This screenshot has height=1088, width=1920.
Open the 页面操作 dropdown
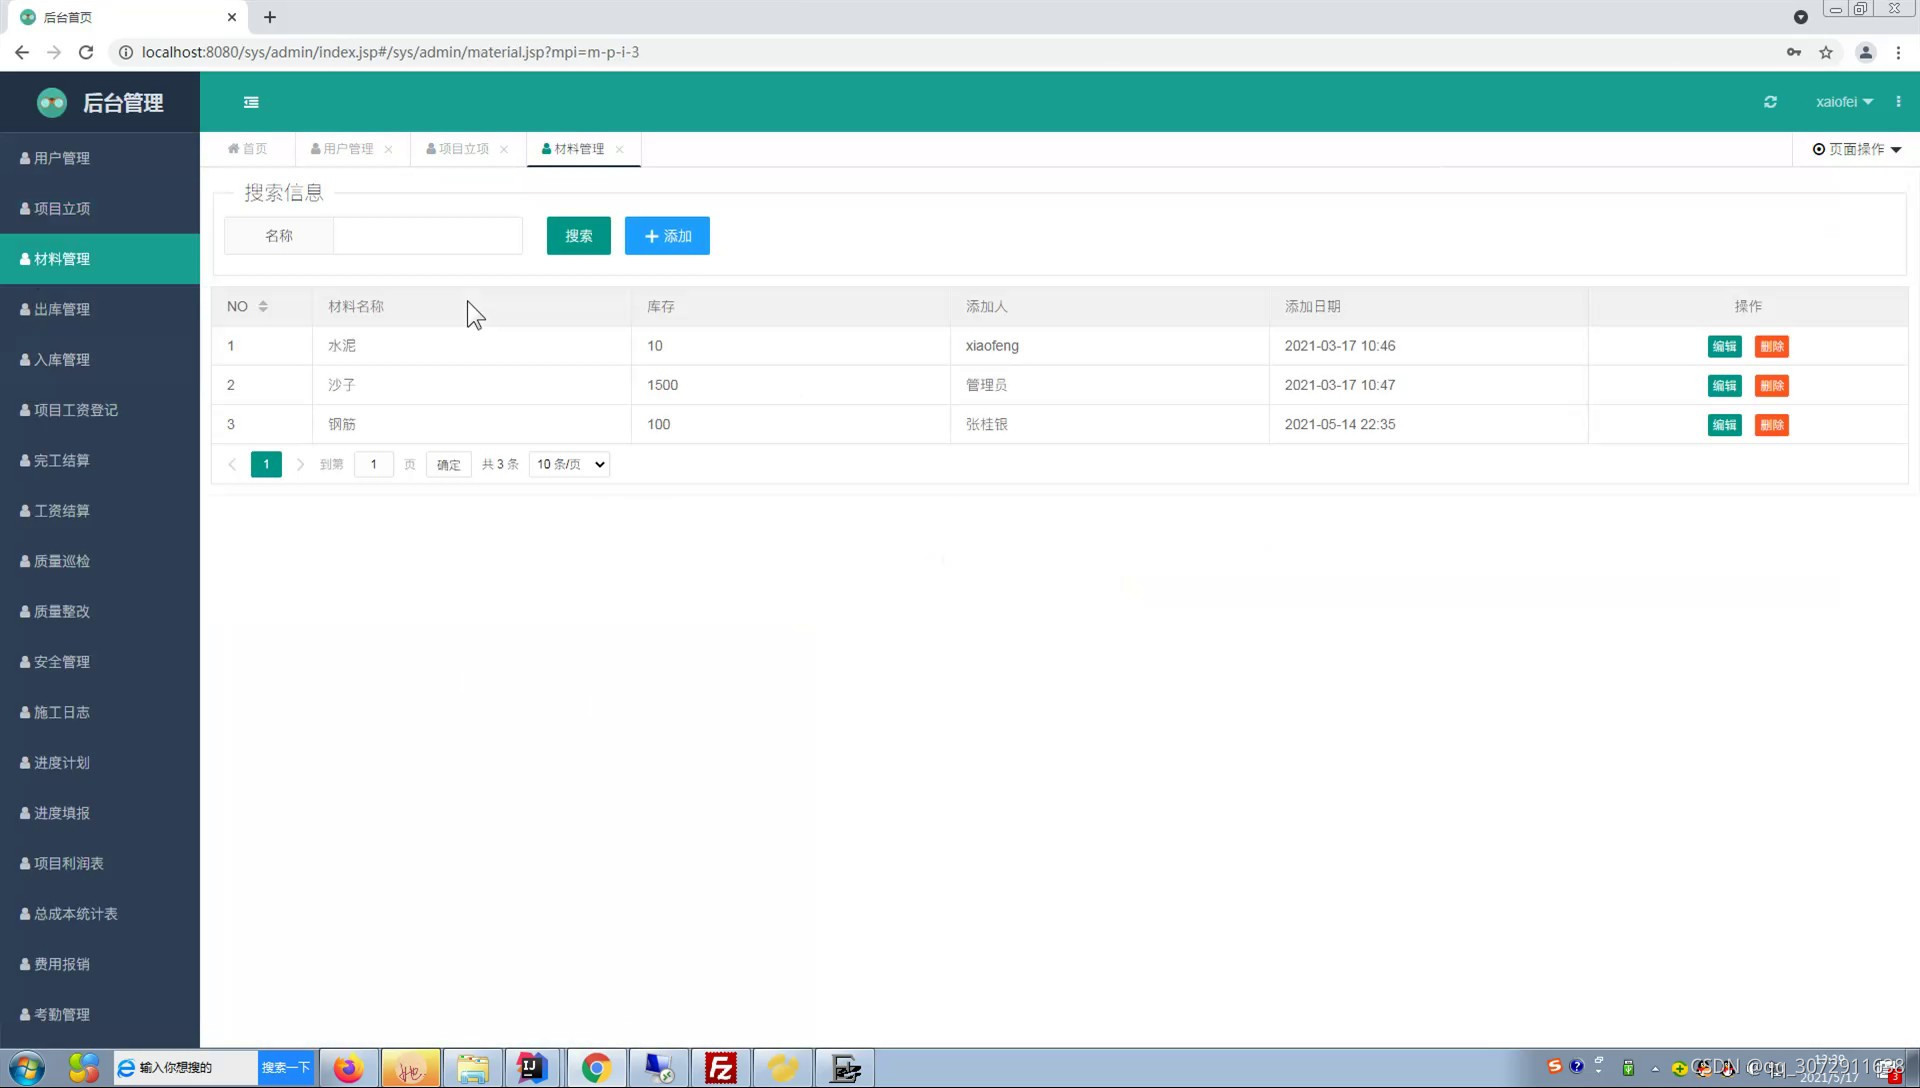(x=1857, y=149)
